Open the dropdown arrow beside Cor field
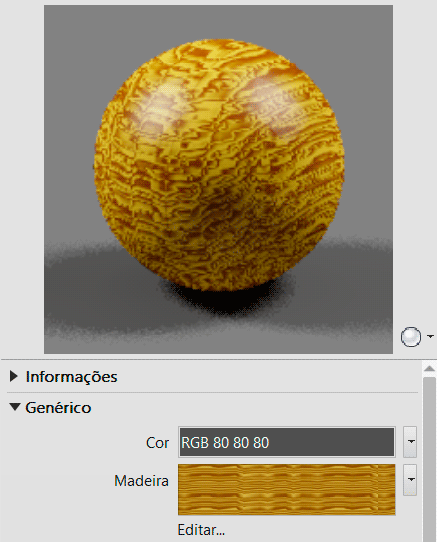 pyautogui.click(x=410, y=442)
